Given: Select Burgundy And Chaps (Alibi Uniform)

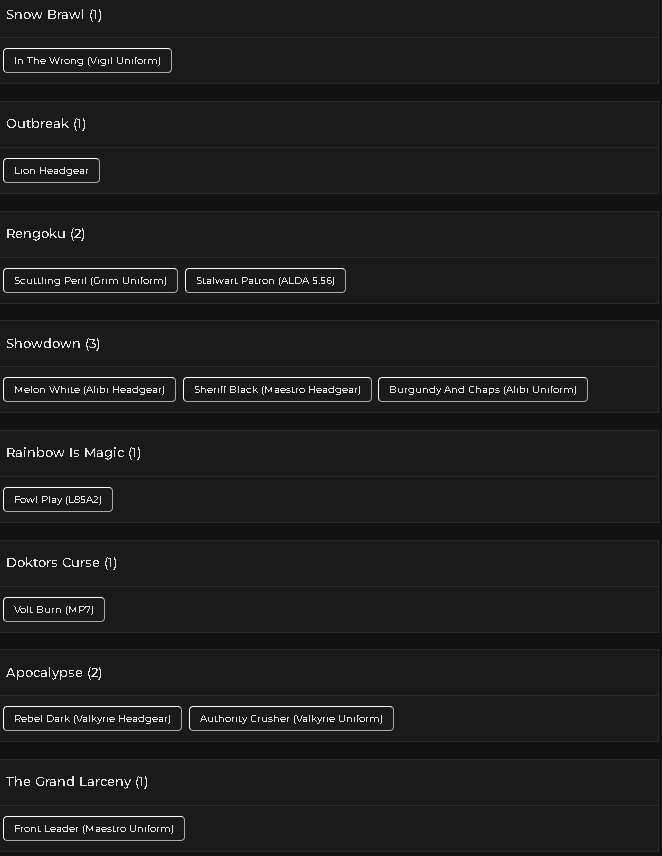Looking at the screenshot, I should pos(483,389).
